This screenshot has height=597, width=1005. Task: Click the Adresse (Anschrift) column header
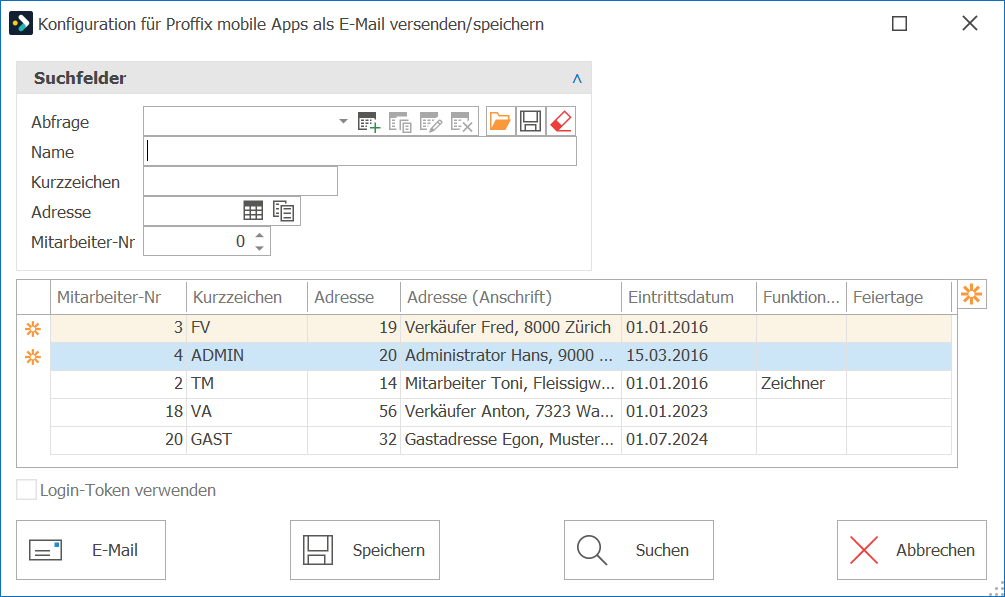click(511, 298)
